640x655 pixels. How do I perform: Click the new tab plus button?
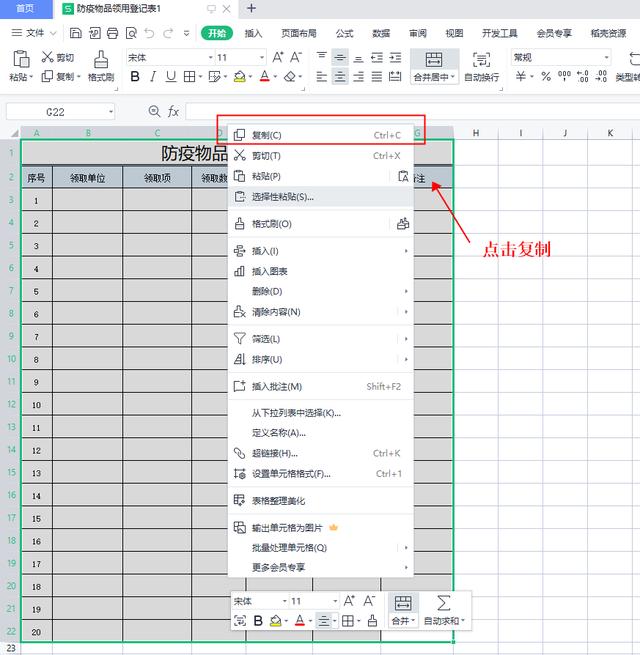[x=251, y=8]
